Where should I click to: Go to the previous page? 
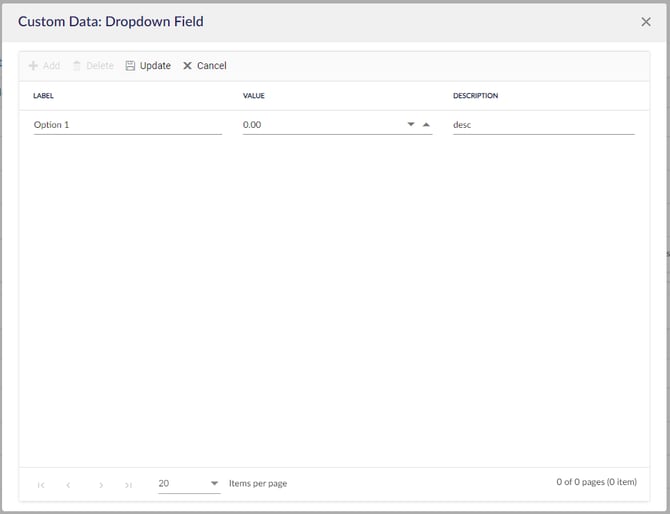tap(69, 485)
